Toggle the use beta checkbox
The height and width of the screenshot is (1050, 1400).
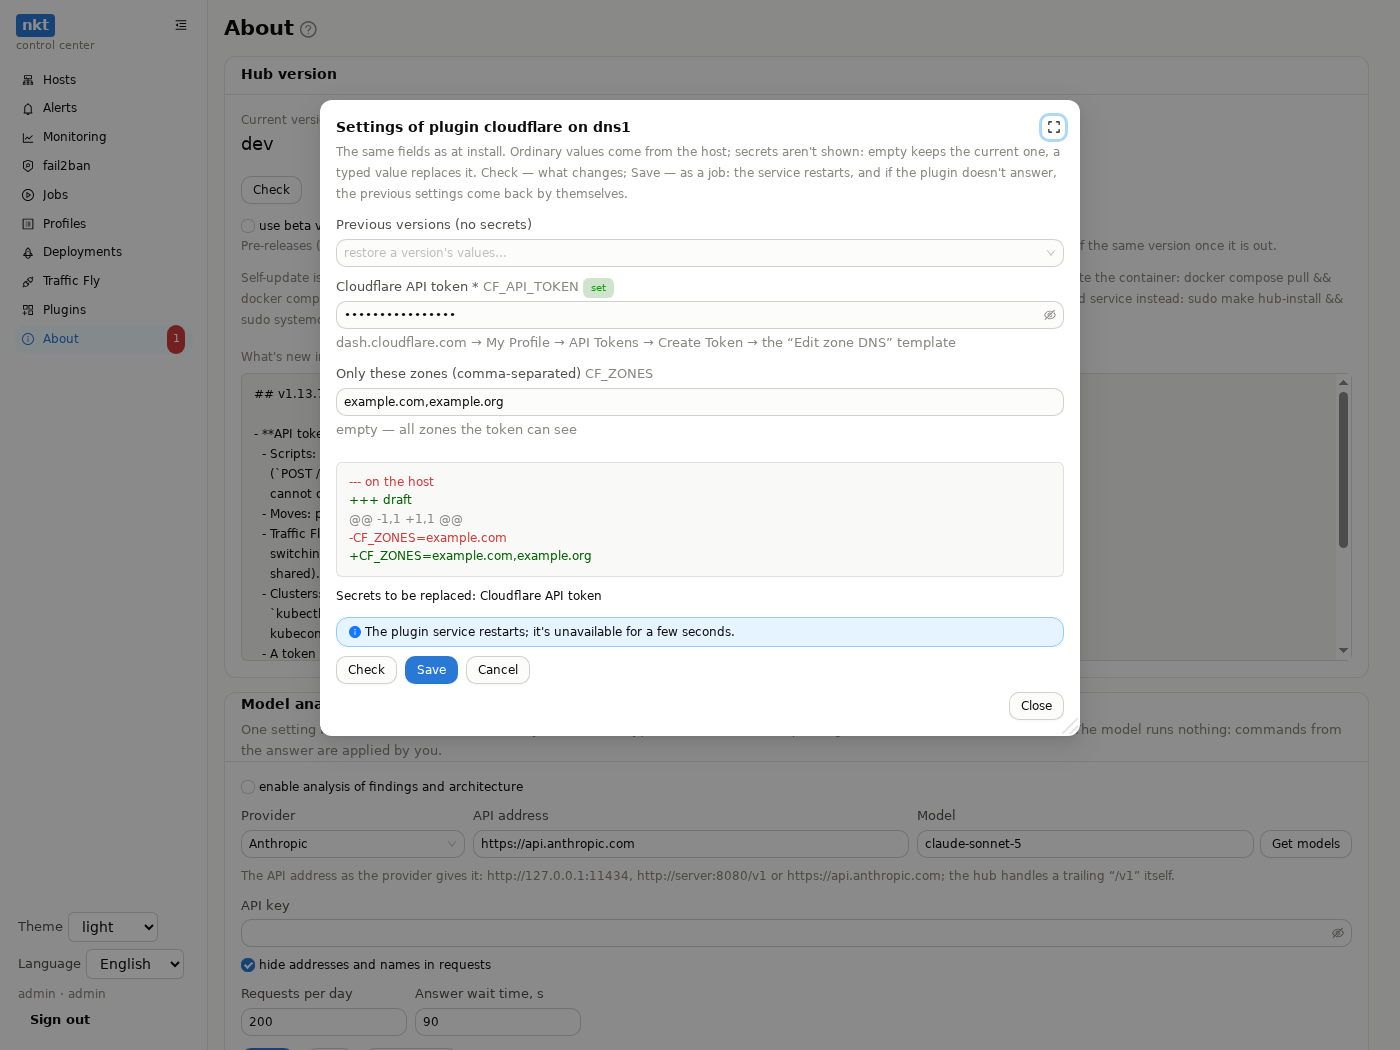(248, 226)
